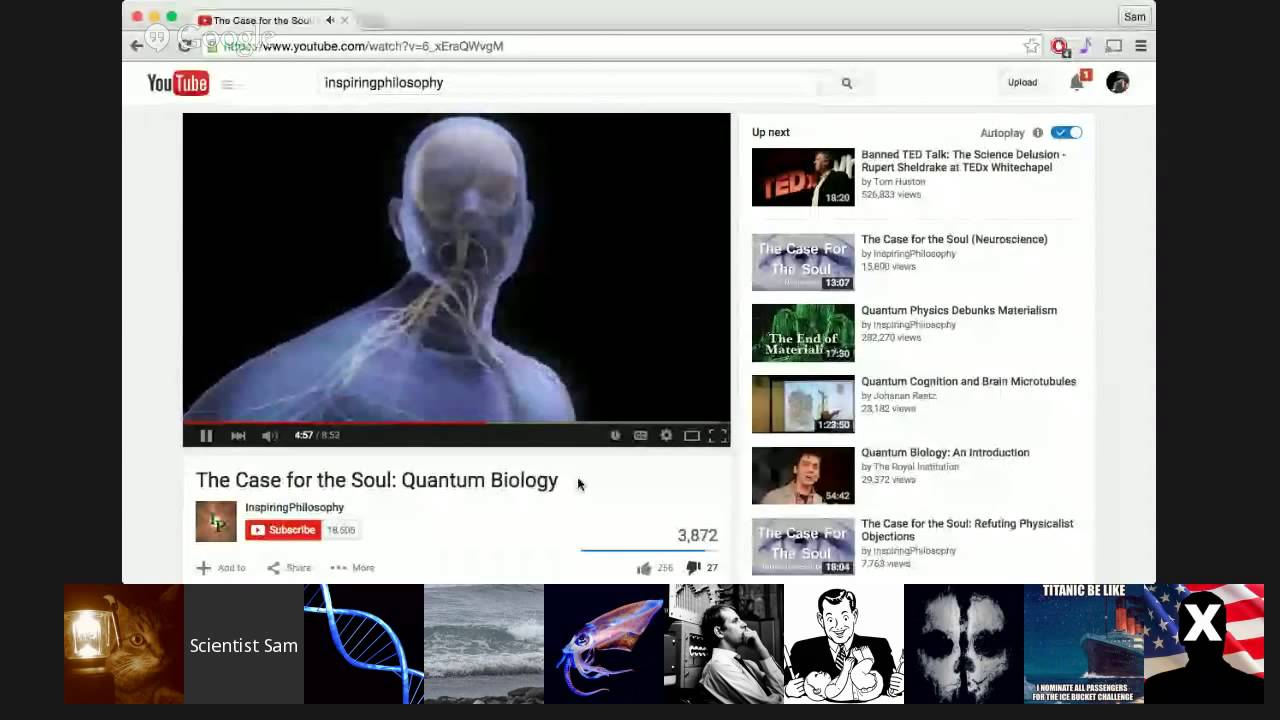
Task: Open Quantum Physics Debunks Materialism video
Action: [x=959, y=310]
